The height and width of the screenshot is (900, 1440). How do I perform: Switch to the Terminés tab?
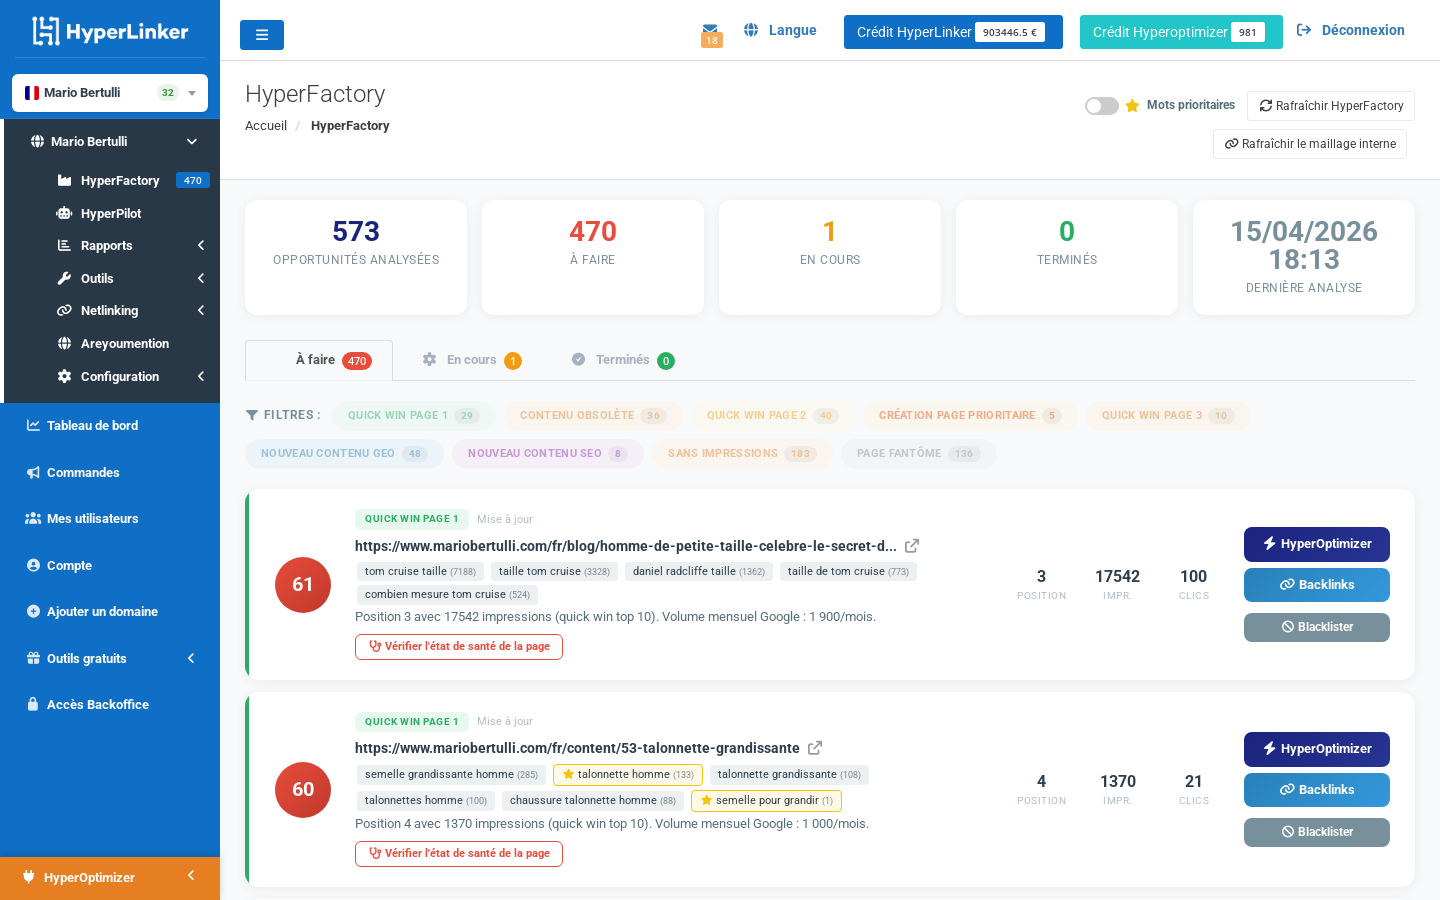pos(622,360)
